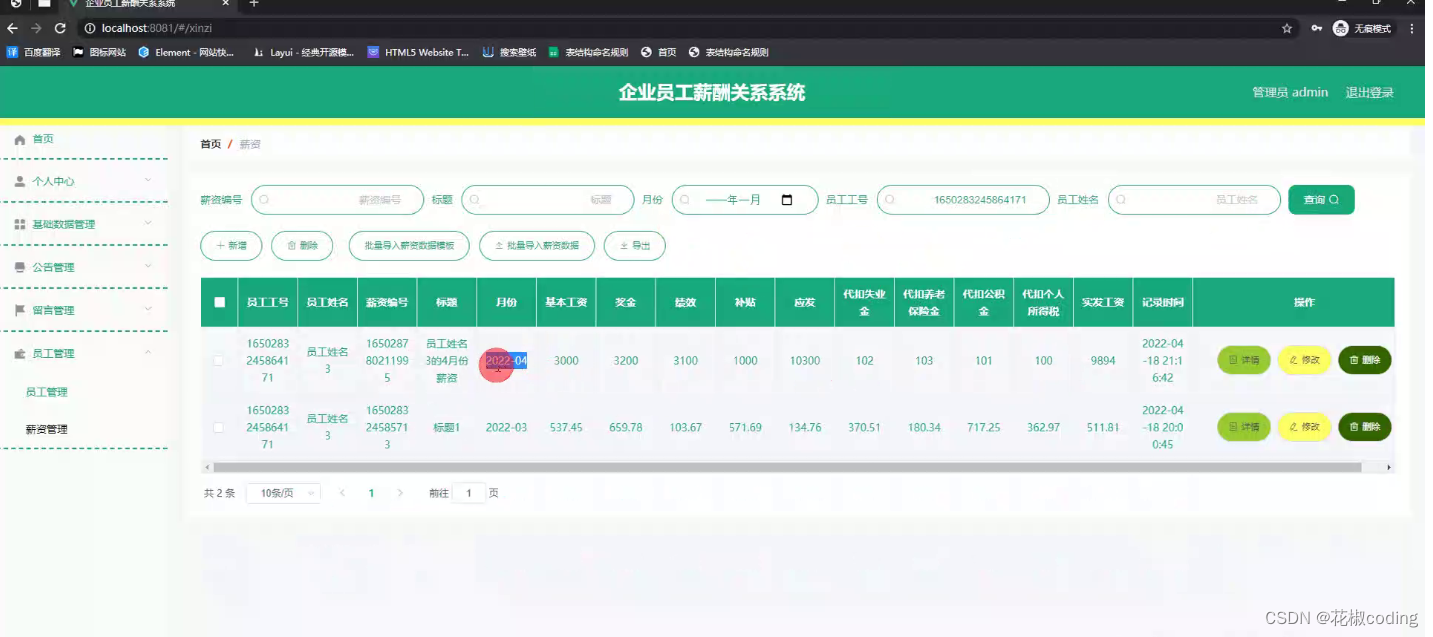
Task: Click the table horizontal scrollbar
Action: click(x=787, y=467)
